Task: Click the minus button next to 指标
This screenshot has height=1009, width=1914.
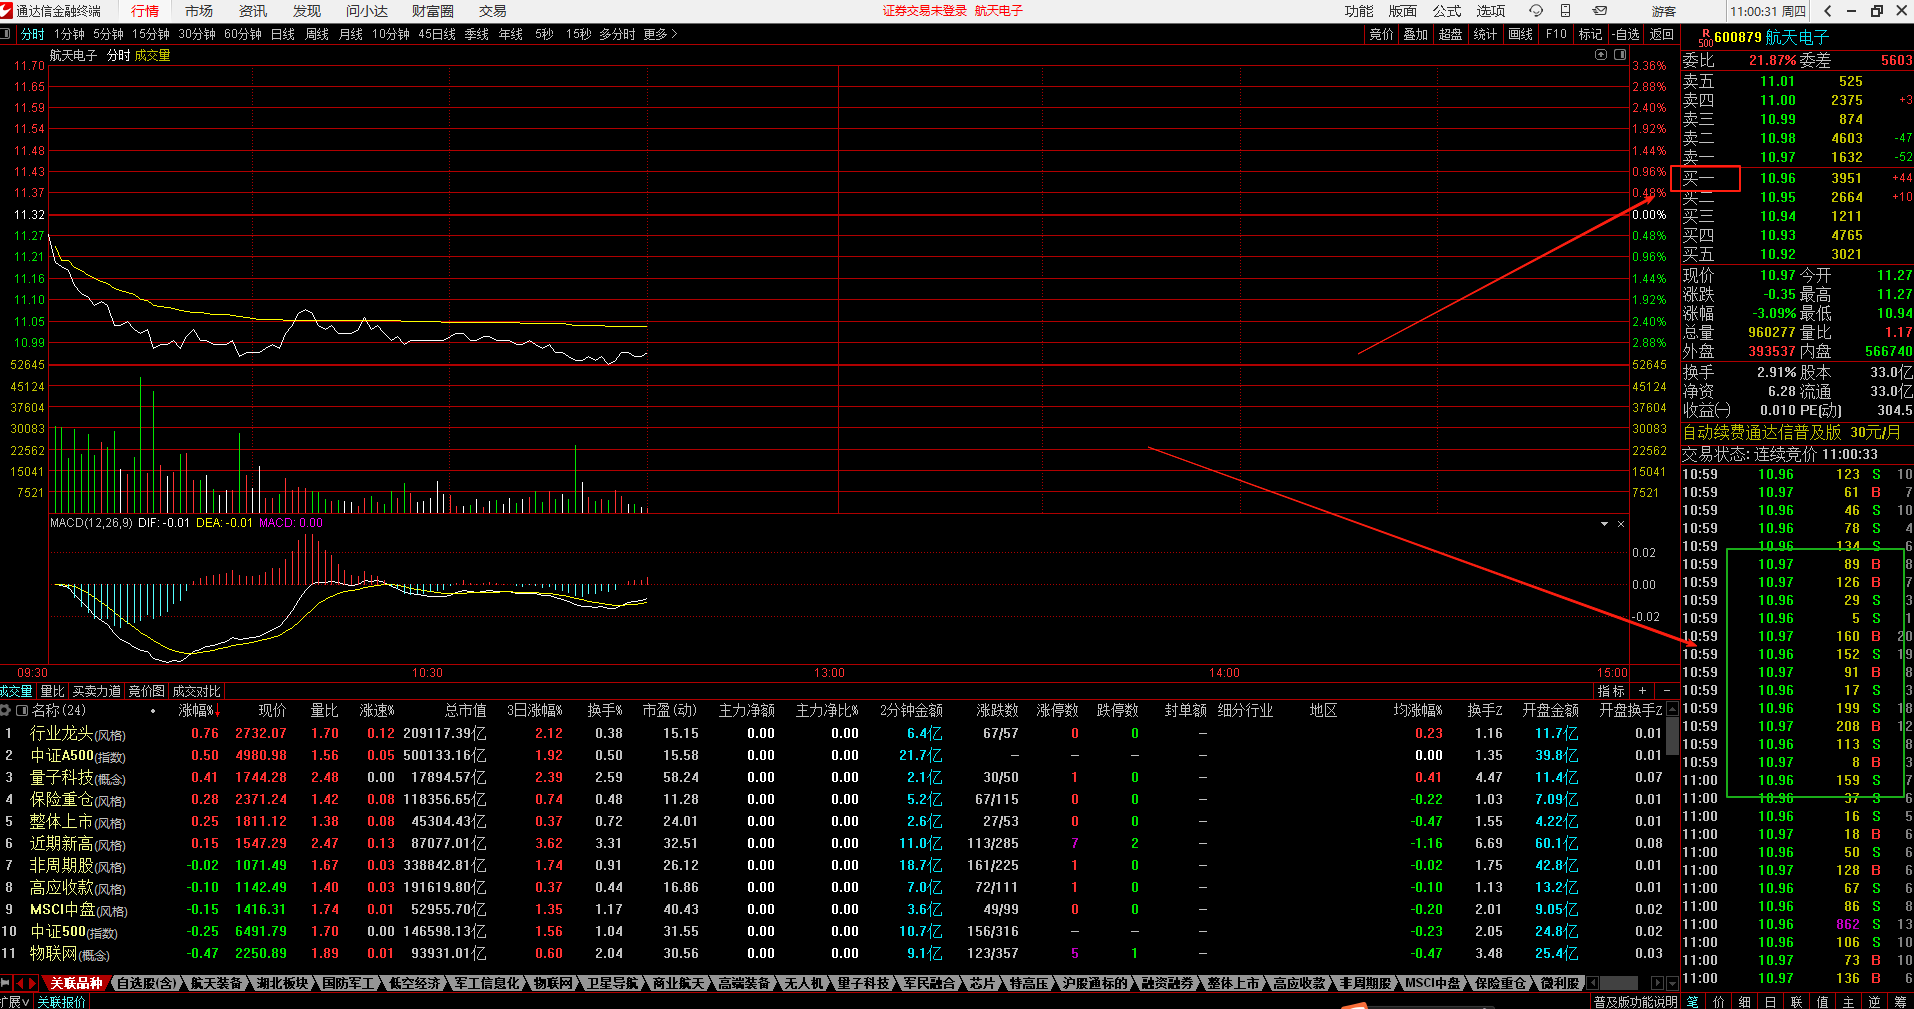Action: coord(1666,691)
